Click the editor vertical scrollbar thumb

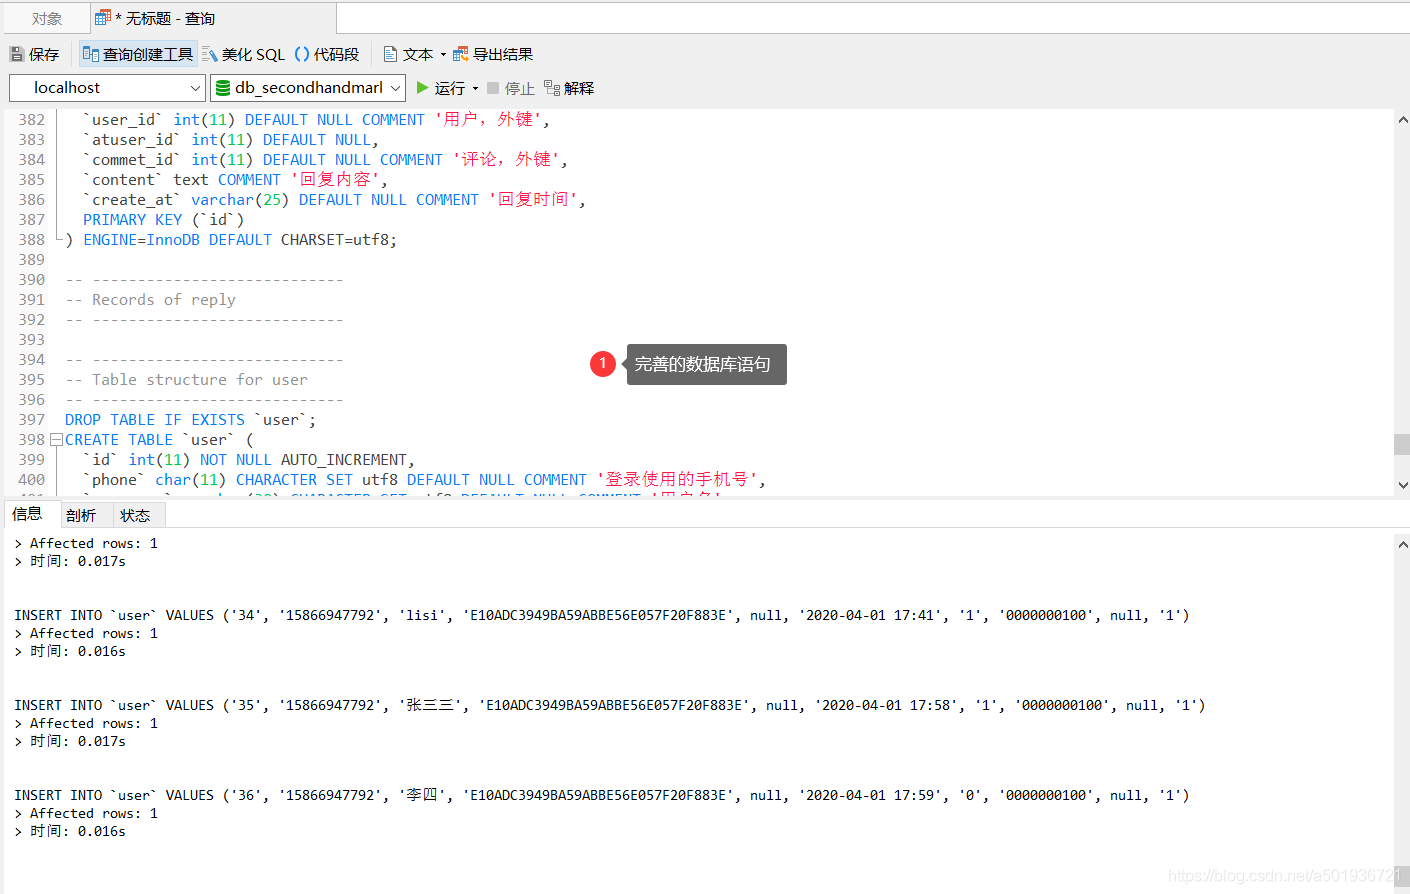pos(1402,444)
